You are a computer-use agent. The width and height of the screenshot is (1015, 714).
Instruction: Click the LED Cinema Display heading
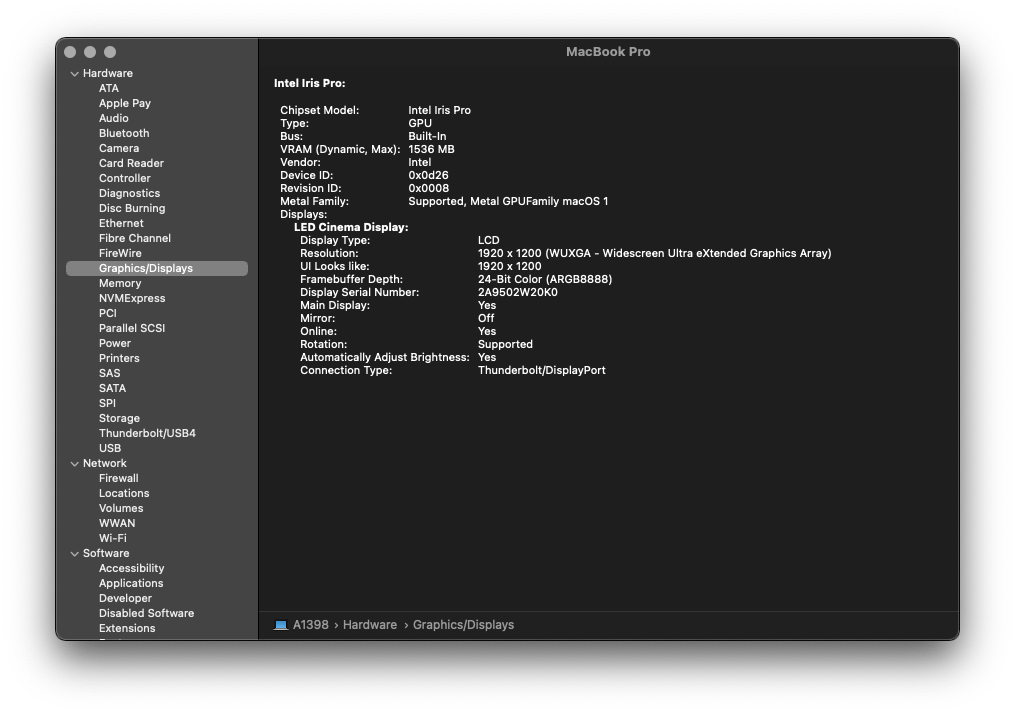(x=351, y=227)
